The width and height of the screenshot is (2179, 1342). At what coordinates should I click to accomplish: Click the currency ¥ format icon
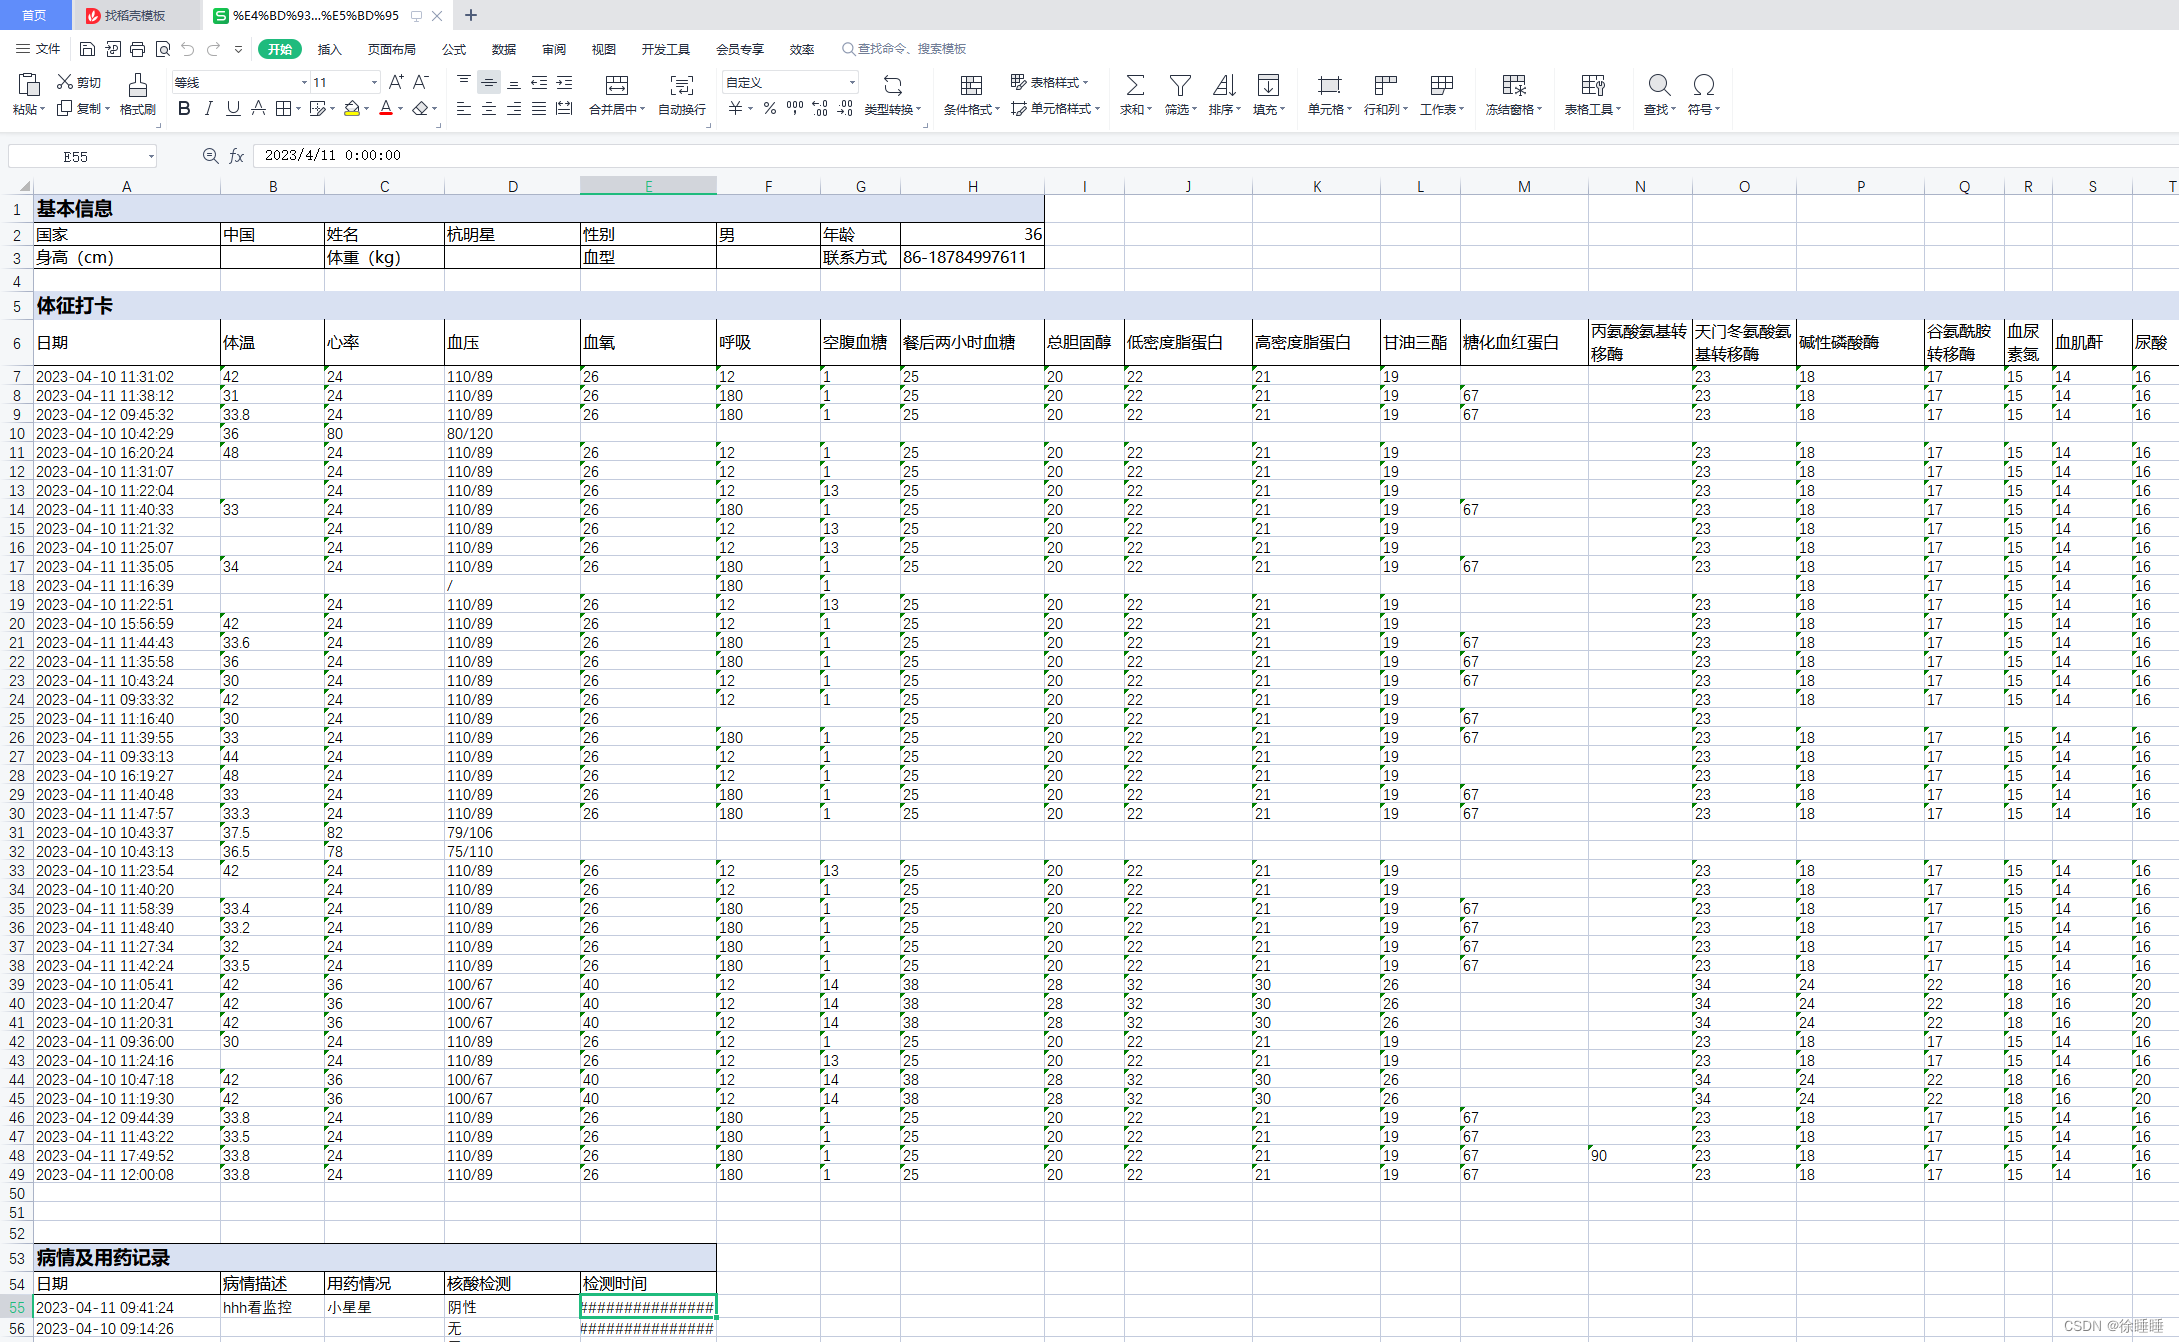pyautogui.click(x=736, y=108)
